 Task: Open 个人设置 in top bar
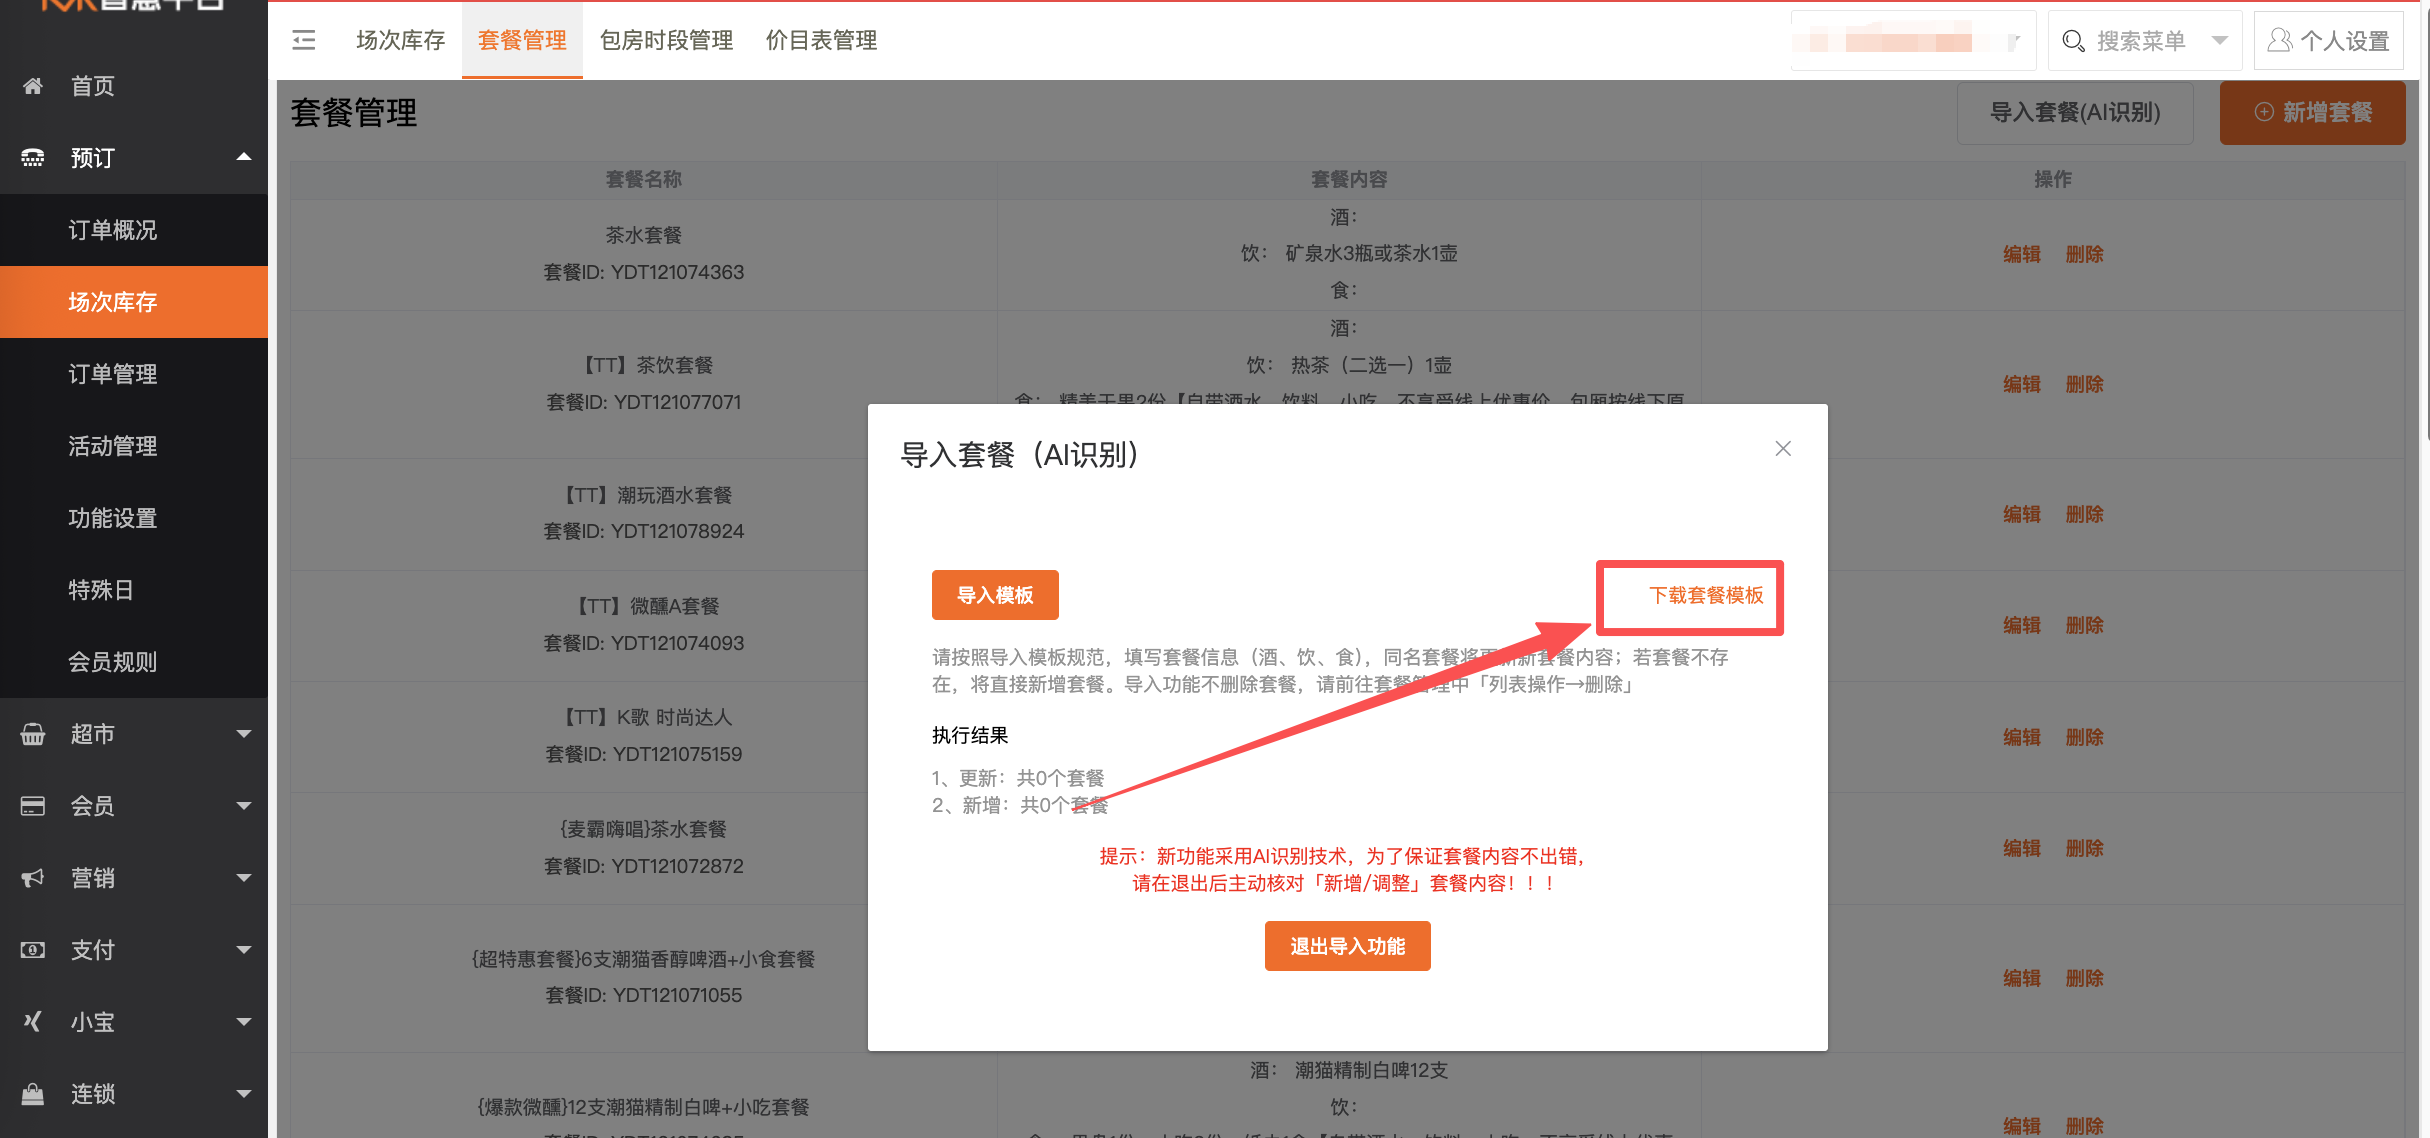pos(2329,41)
